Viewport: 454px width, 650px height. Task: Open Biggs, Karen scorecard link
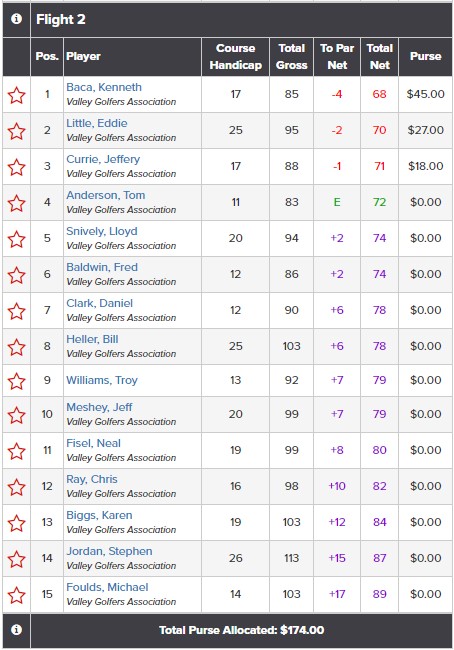pyautogui.click(x=100, y=515)
